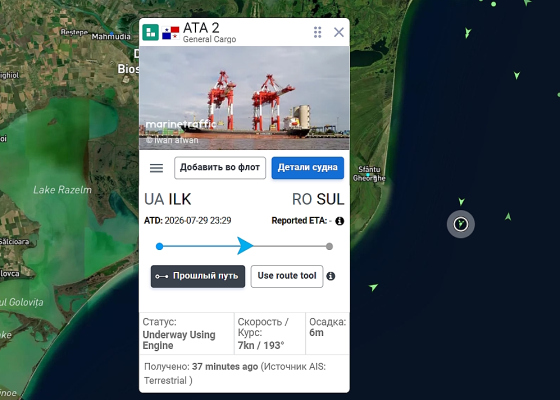
Task: Click the blue arrow voyage progress marker
Action: [x=245, y=246]
